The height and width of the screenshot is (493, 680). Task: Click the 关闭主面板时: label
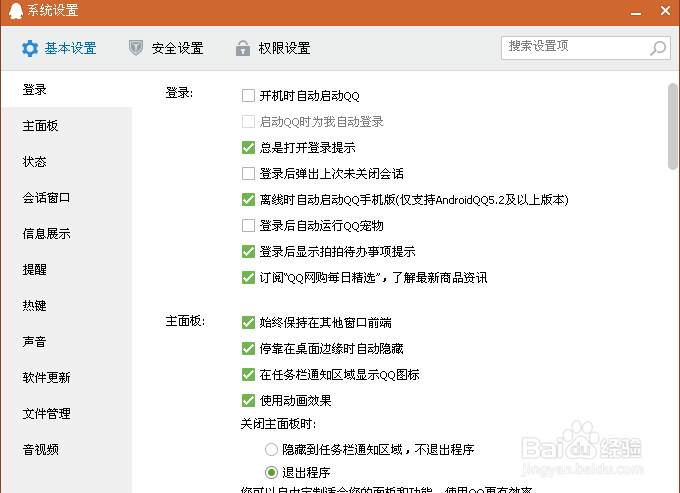[x=278, y=424]
